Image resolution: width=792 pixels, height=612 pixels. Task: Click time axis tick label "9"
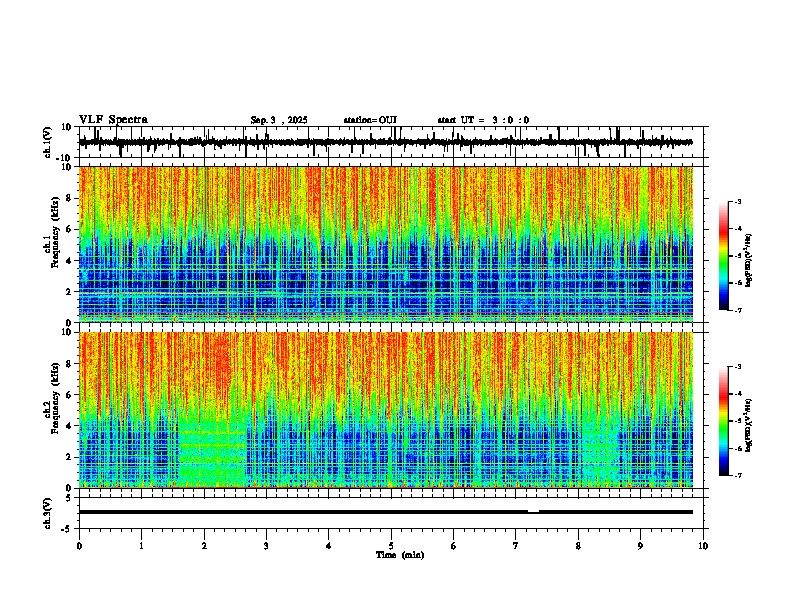pos(640,546)
